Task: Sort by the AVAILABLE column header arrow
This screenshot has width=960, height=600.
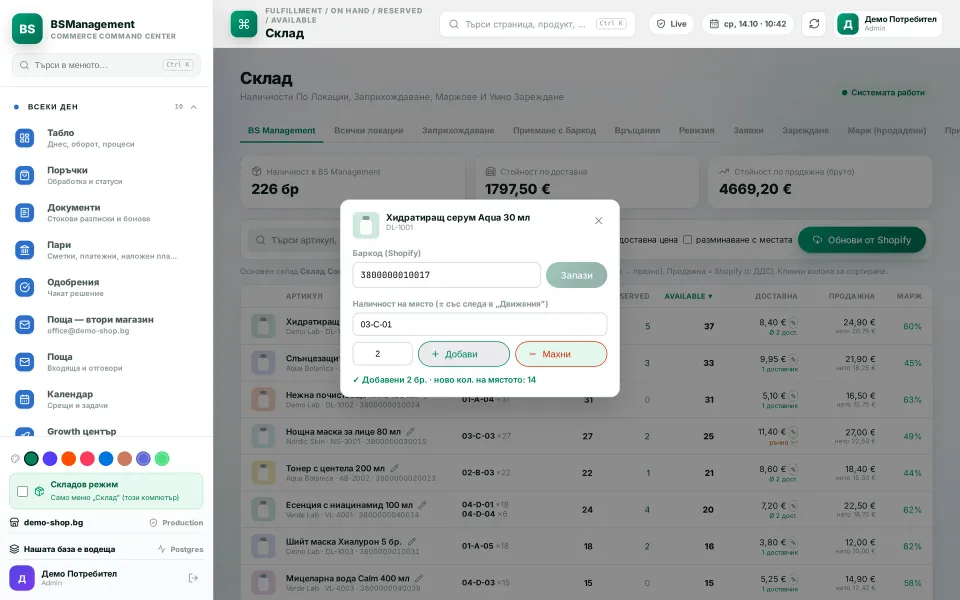Action: (x=710, y=296)
